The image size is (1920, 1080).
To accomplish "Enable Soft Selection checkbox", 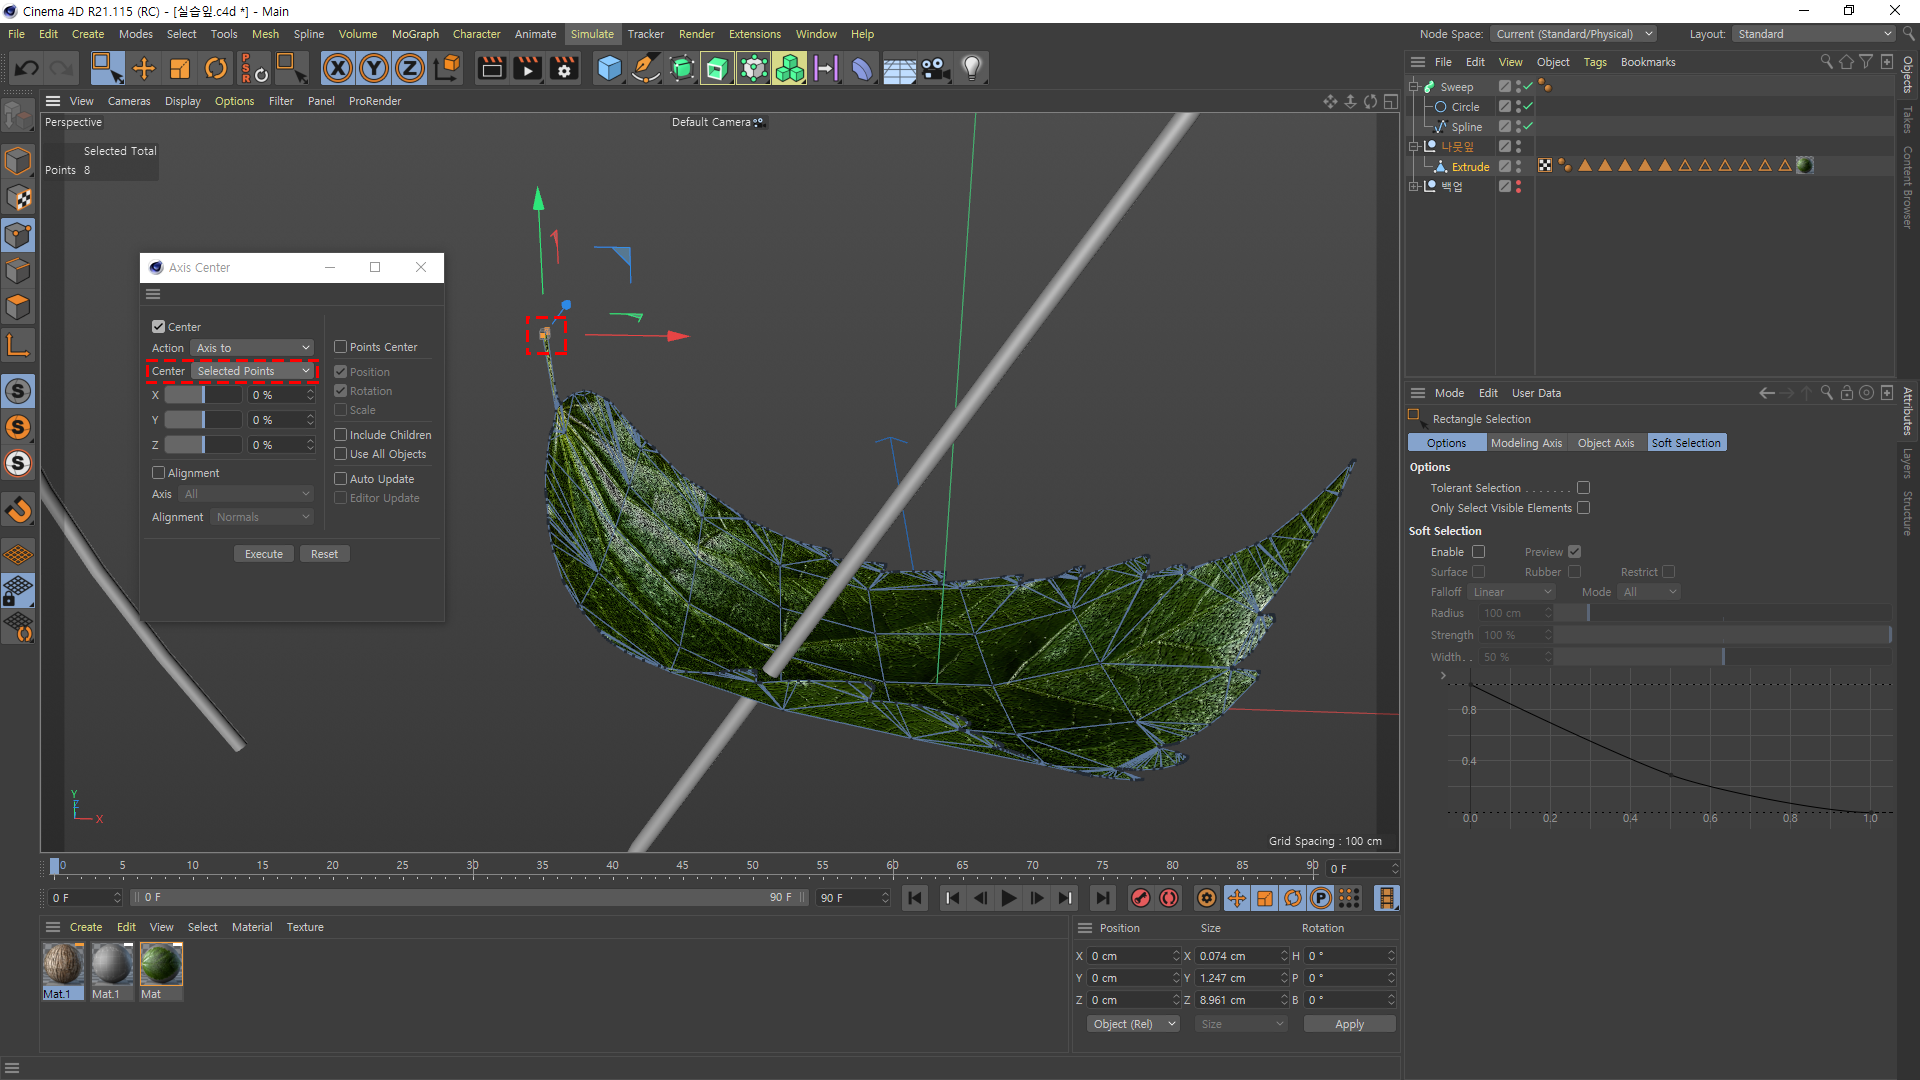I will (1479, 552).
